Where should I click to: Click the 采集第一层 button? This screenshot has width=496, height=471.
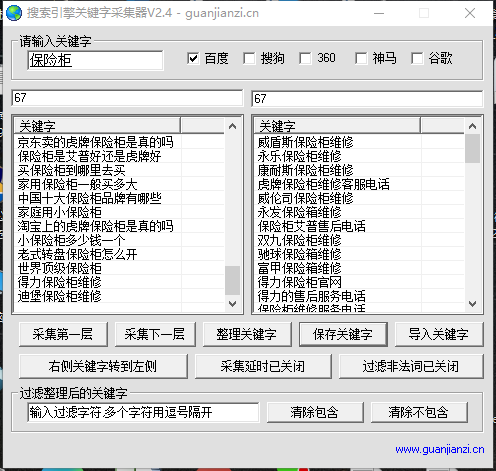pos(63,334)
